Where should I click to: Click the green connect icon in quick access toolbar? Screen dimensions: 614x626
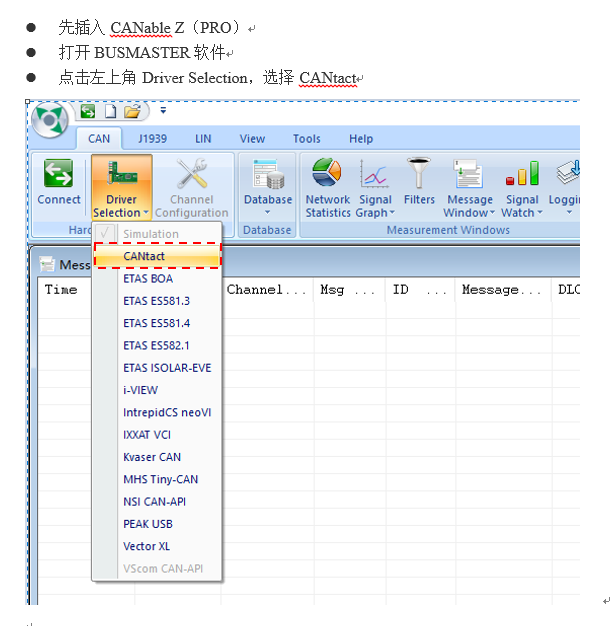click(88, 111)
